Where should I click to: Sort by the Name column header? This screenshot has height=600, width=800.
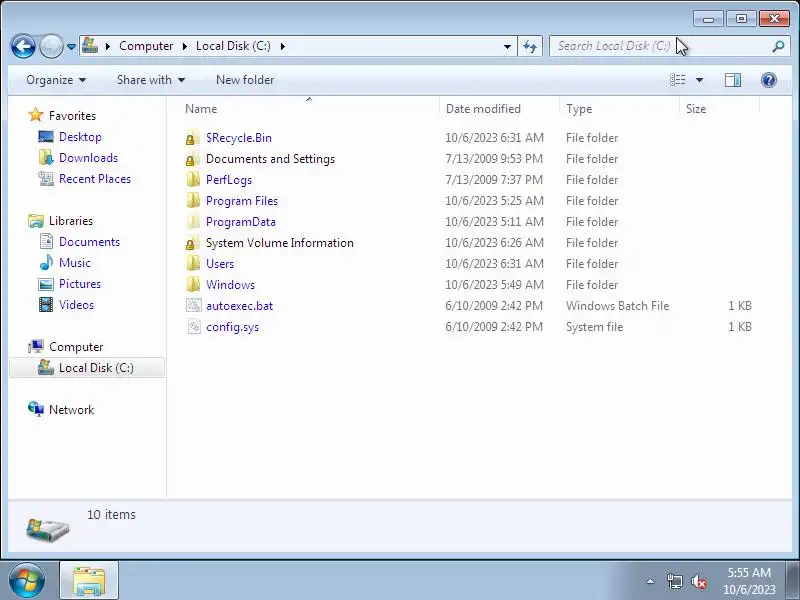click(x=309, y=109)
